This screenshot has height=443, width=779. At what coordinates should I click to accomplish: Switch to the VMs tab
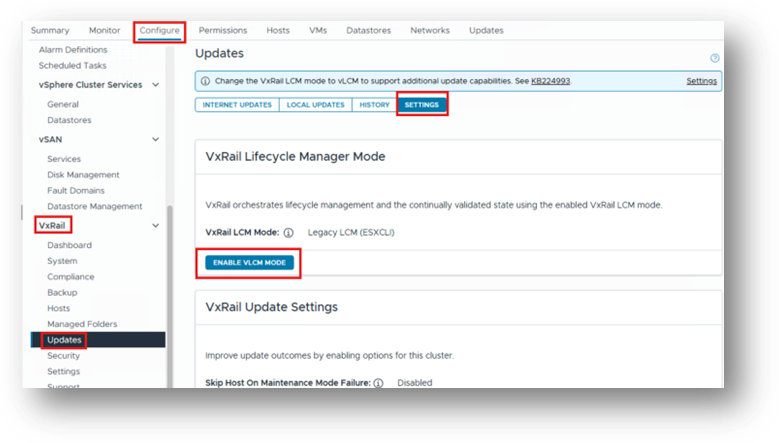(318, 30)
